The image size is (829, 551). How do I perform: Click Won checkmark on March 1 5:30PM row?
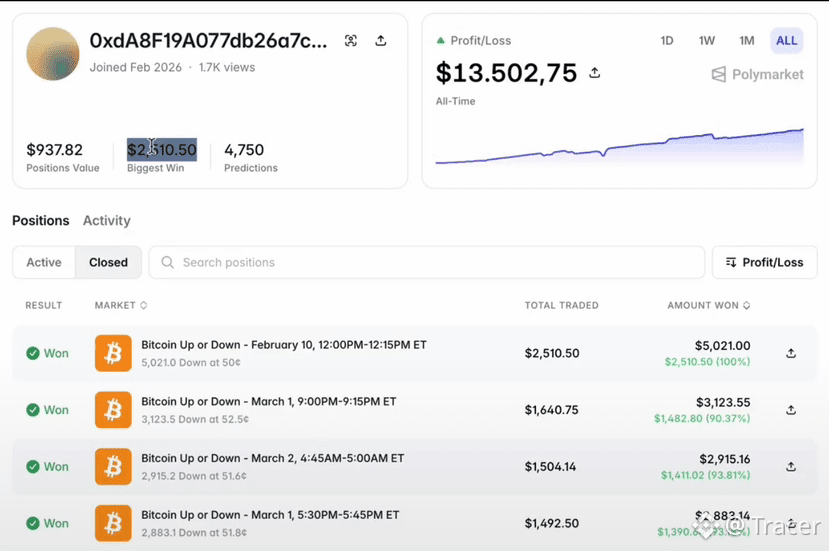[x=33, y=523]
